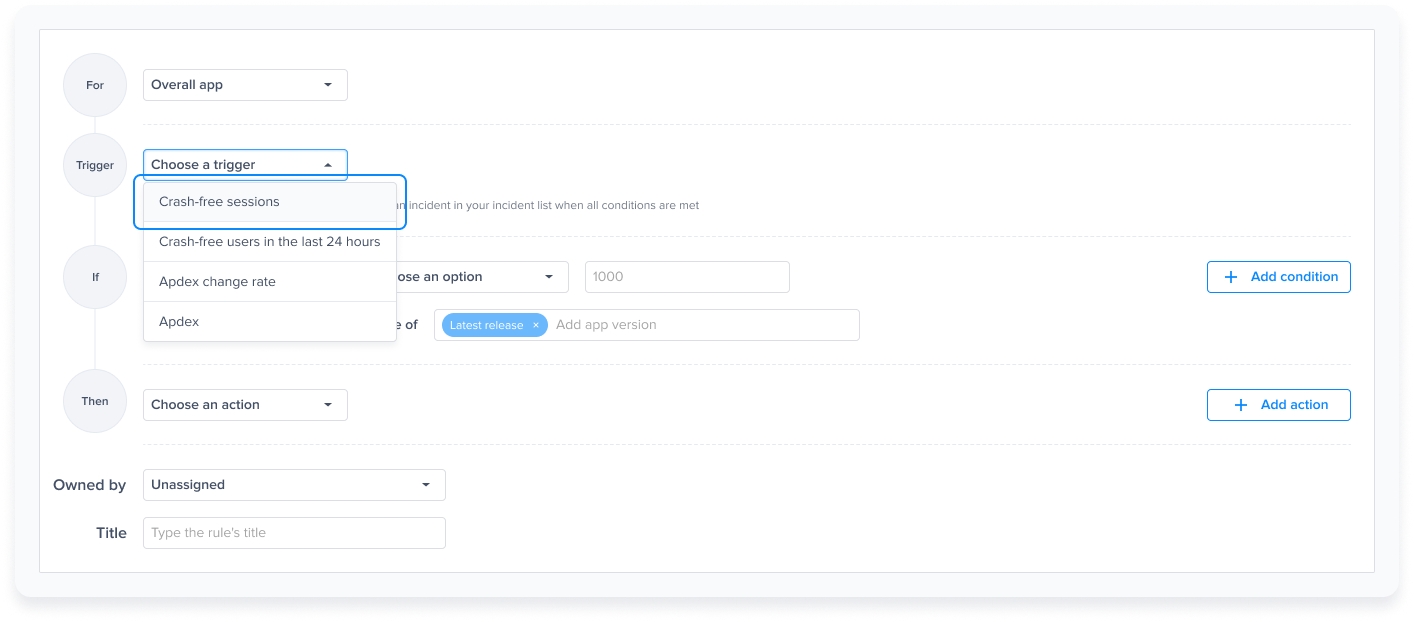The image size is (1414, 622).
Task: Choose Crash-free users in the last 24 hours
Action: point(270,242)
